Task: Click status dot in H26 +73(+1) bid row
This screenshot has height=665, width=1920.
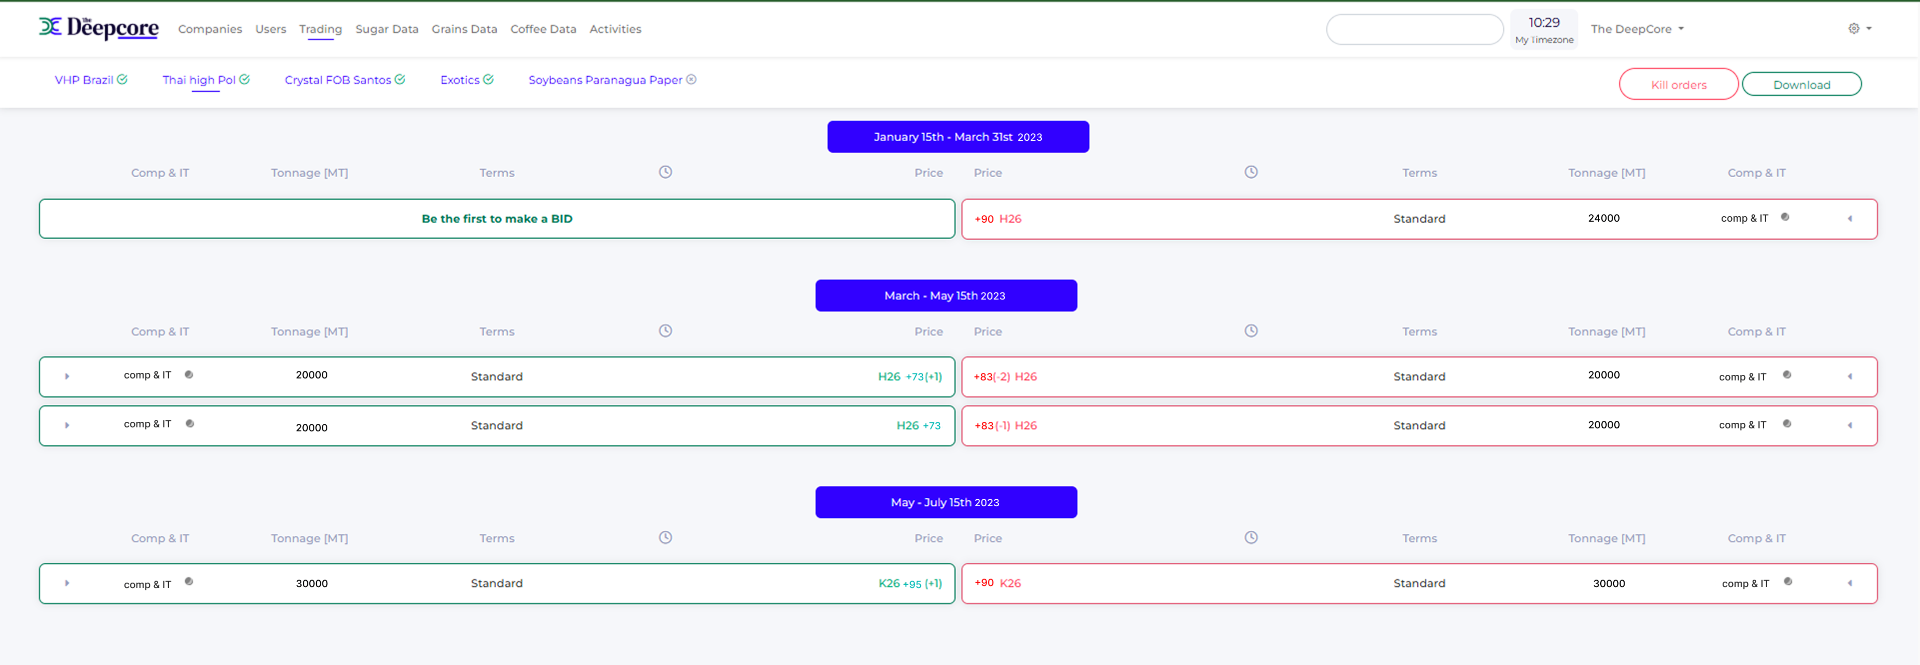Action: pos(189,375)
